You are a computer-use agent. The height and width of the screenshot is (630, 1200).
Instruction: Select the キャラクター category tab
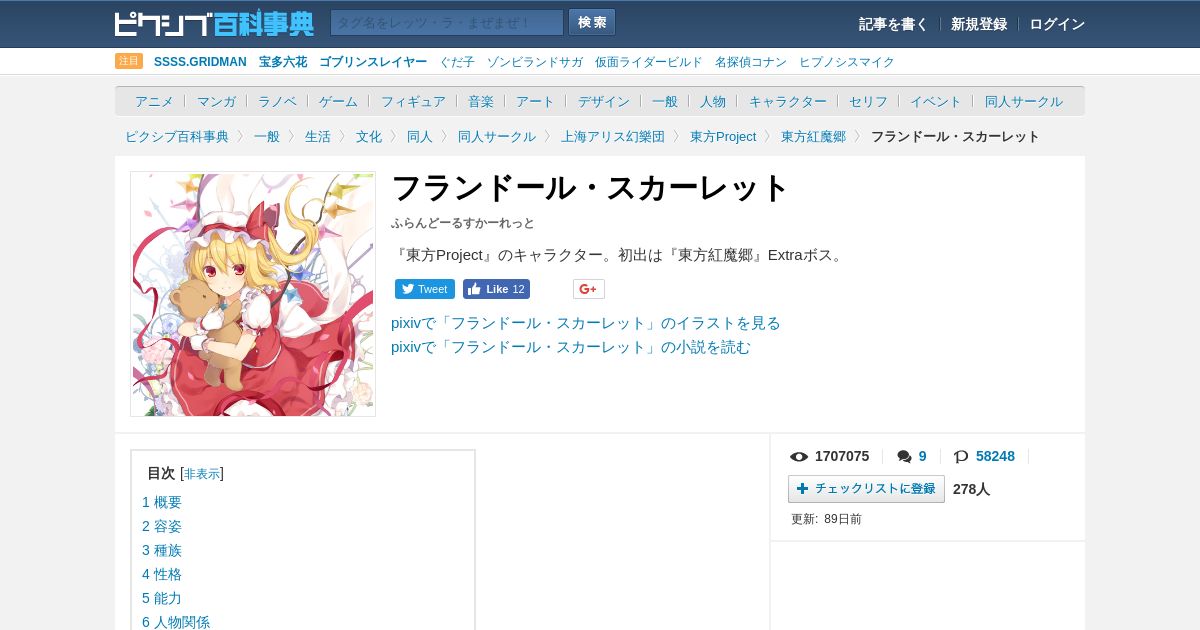[x=788, y=102]
